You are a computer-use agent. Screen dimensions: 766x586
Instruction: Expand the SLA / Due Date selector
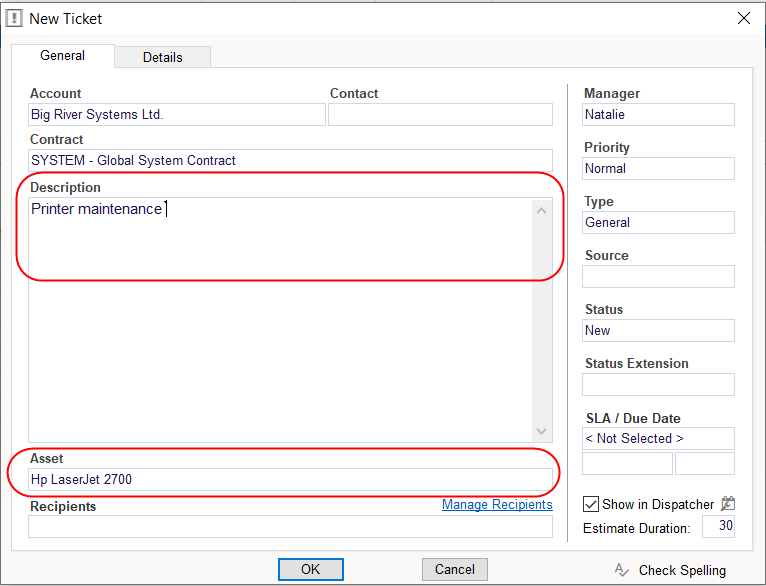658,439
